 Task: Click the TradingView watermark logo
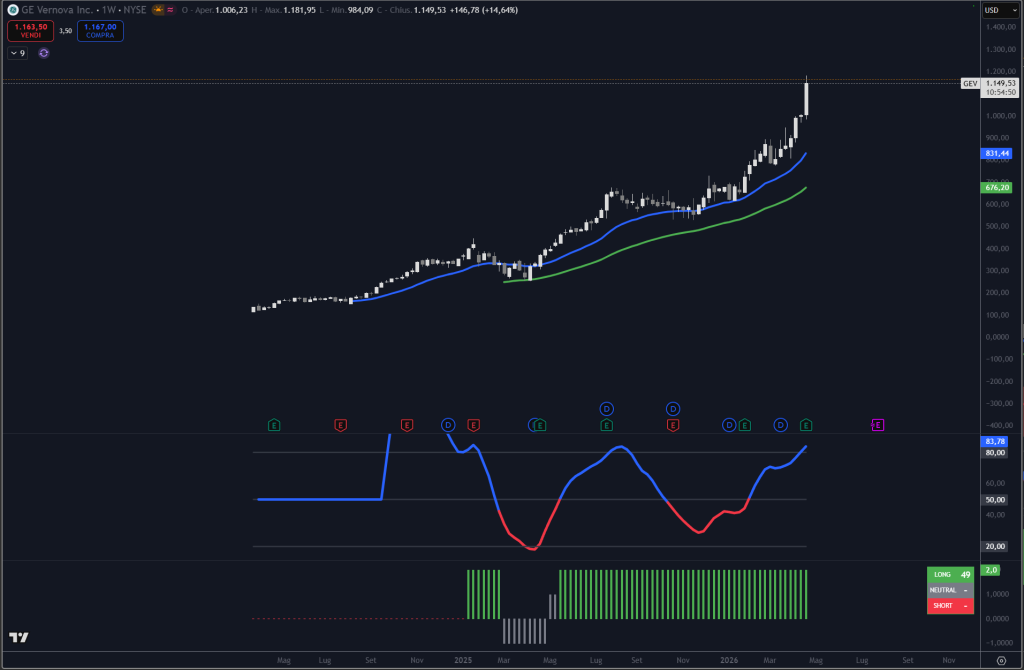point(21,637)
